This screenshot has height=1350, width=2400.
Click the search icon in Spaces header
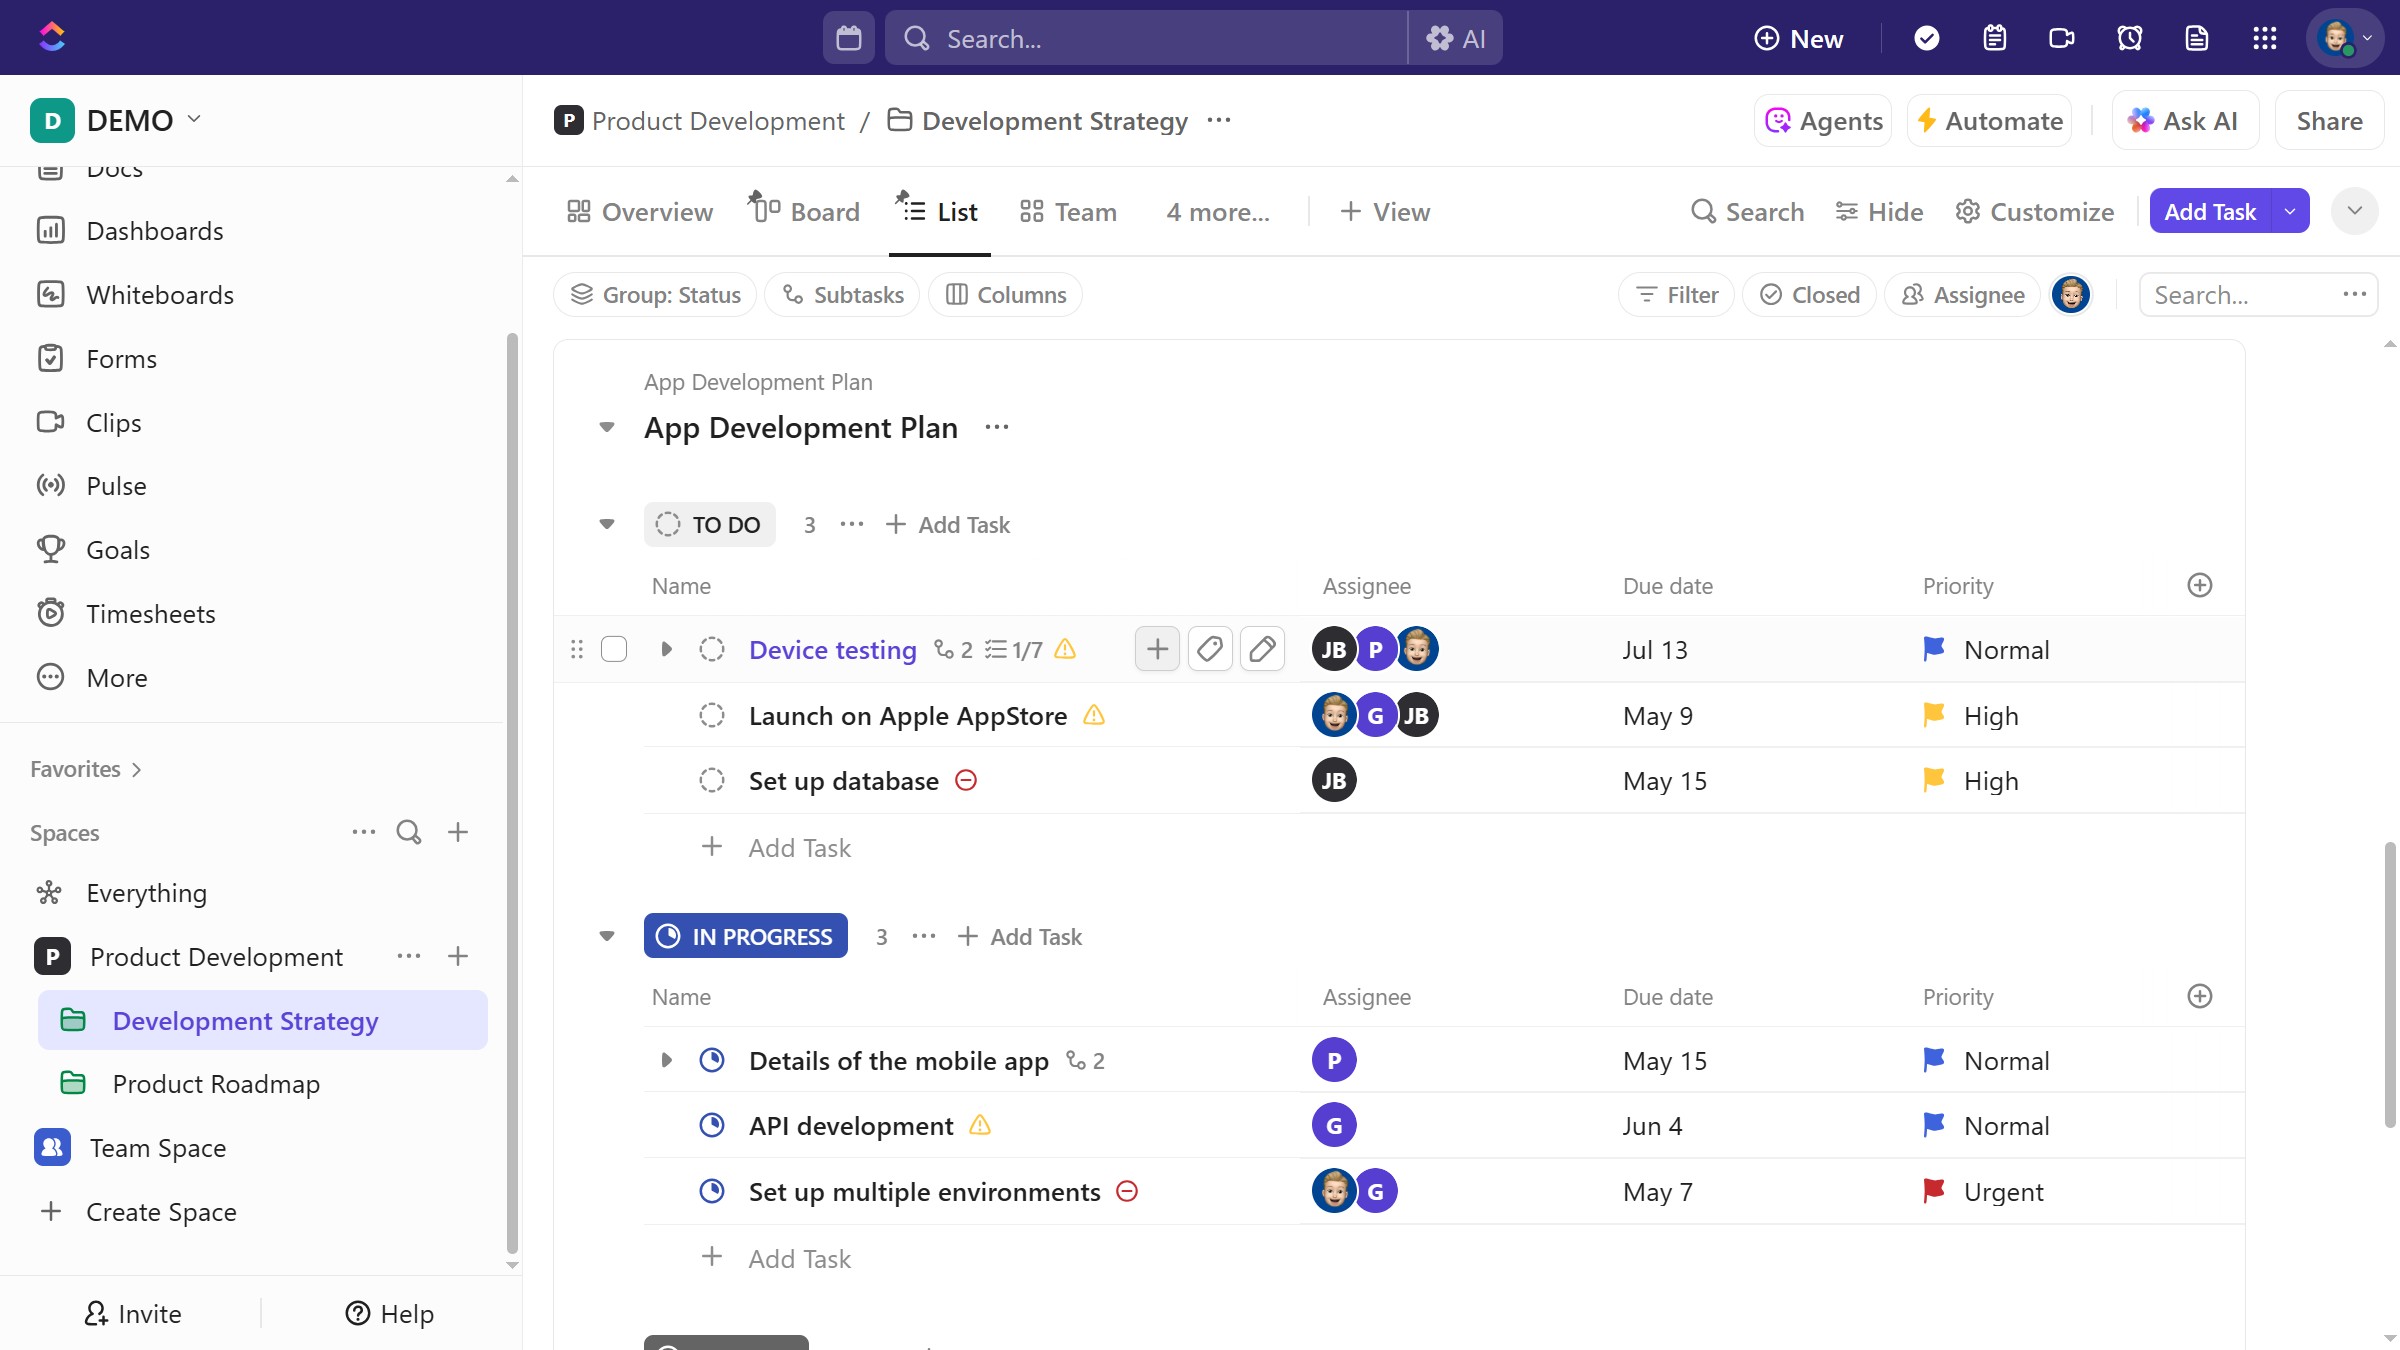pos(409,832)
